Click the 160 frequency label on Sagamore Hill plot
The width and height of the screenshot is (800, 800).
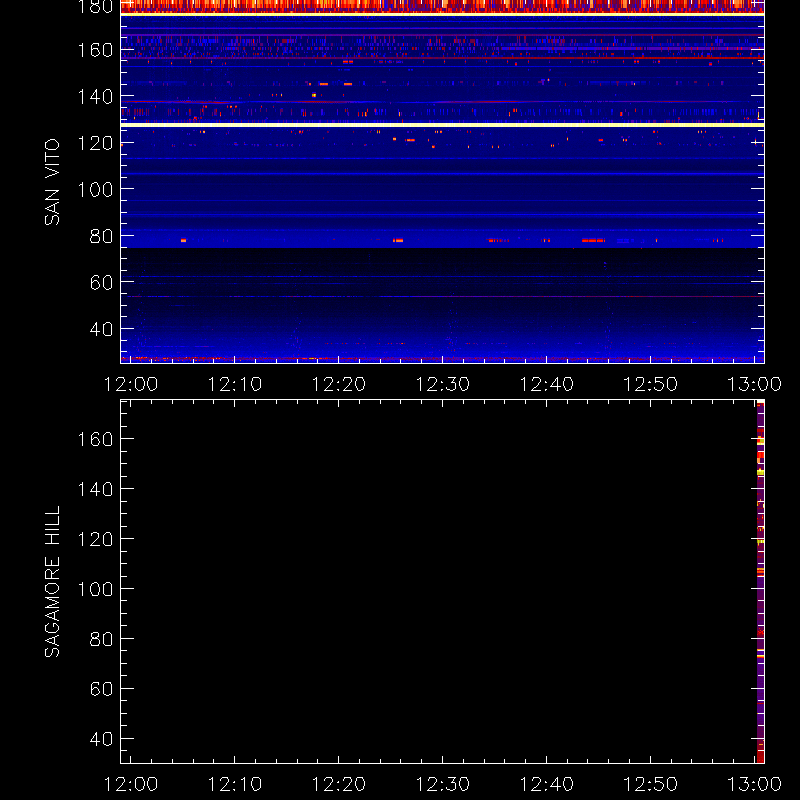tap(95, 439)
